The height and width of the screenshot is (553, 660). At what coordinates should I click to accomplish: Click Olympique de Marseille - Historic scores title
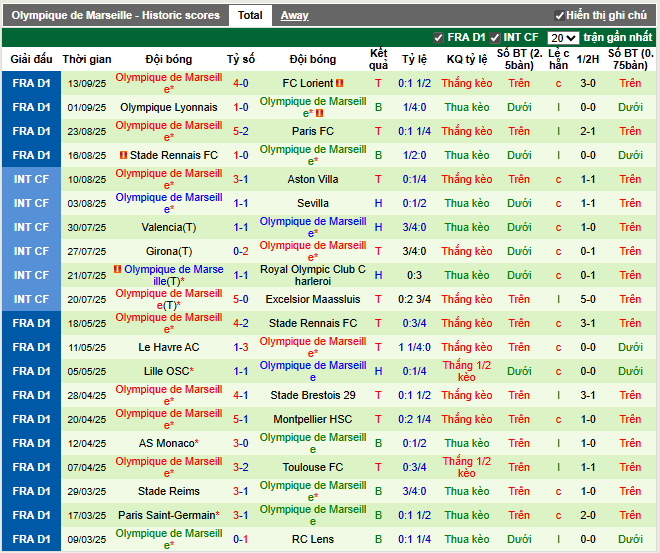[115, 16]
